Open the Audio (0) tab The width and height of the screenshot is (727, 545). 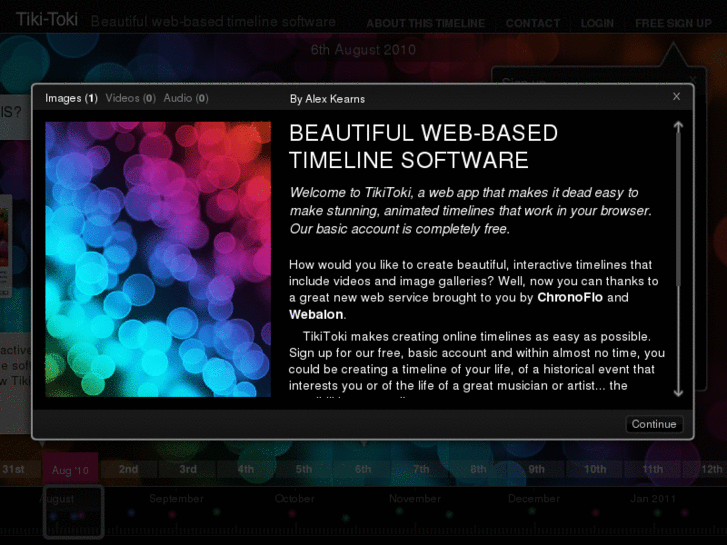click(x=186, y=98)
